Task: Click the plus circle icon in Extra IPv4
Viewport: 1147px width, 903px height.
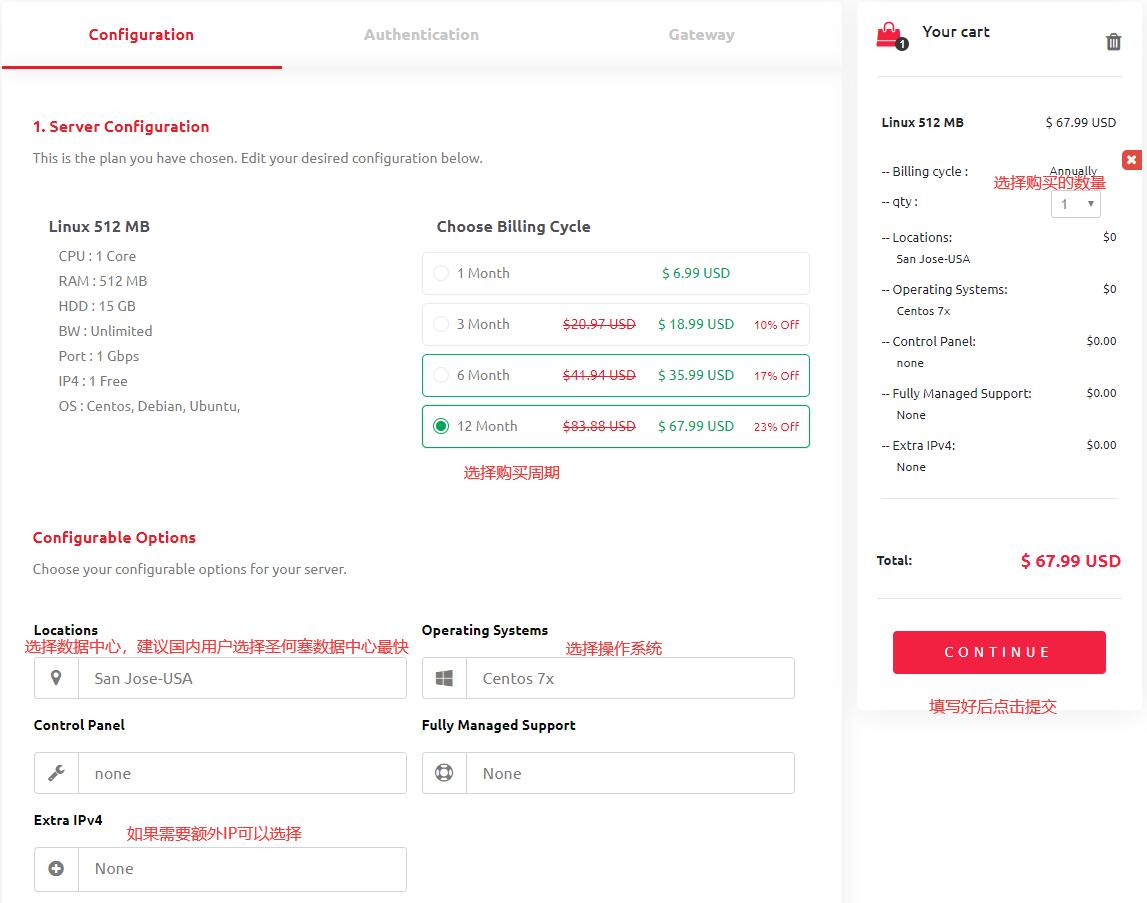Action: pyautogui.click(x=56, y=869)
